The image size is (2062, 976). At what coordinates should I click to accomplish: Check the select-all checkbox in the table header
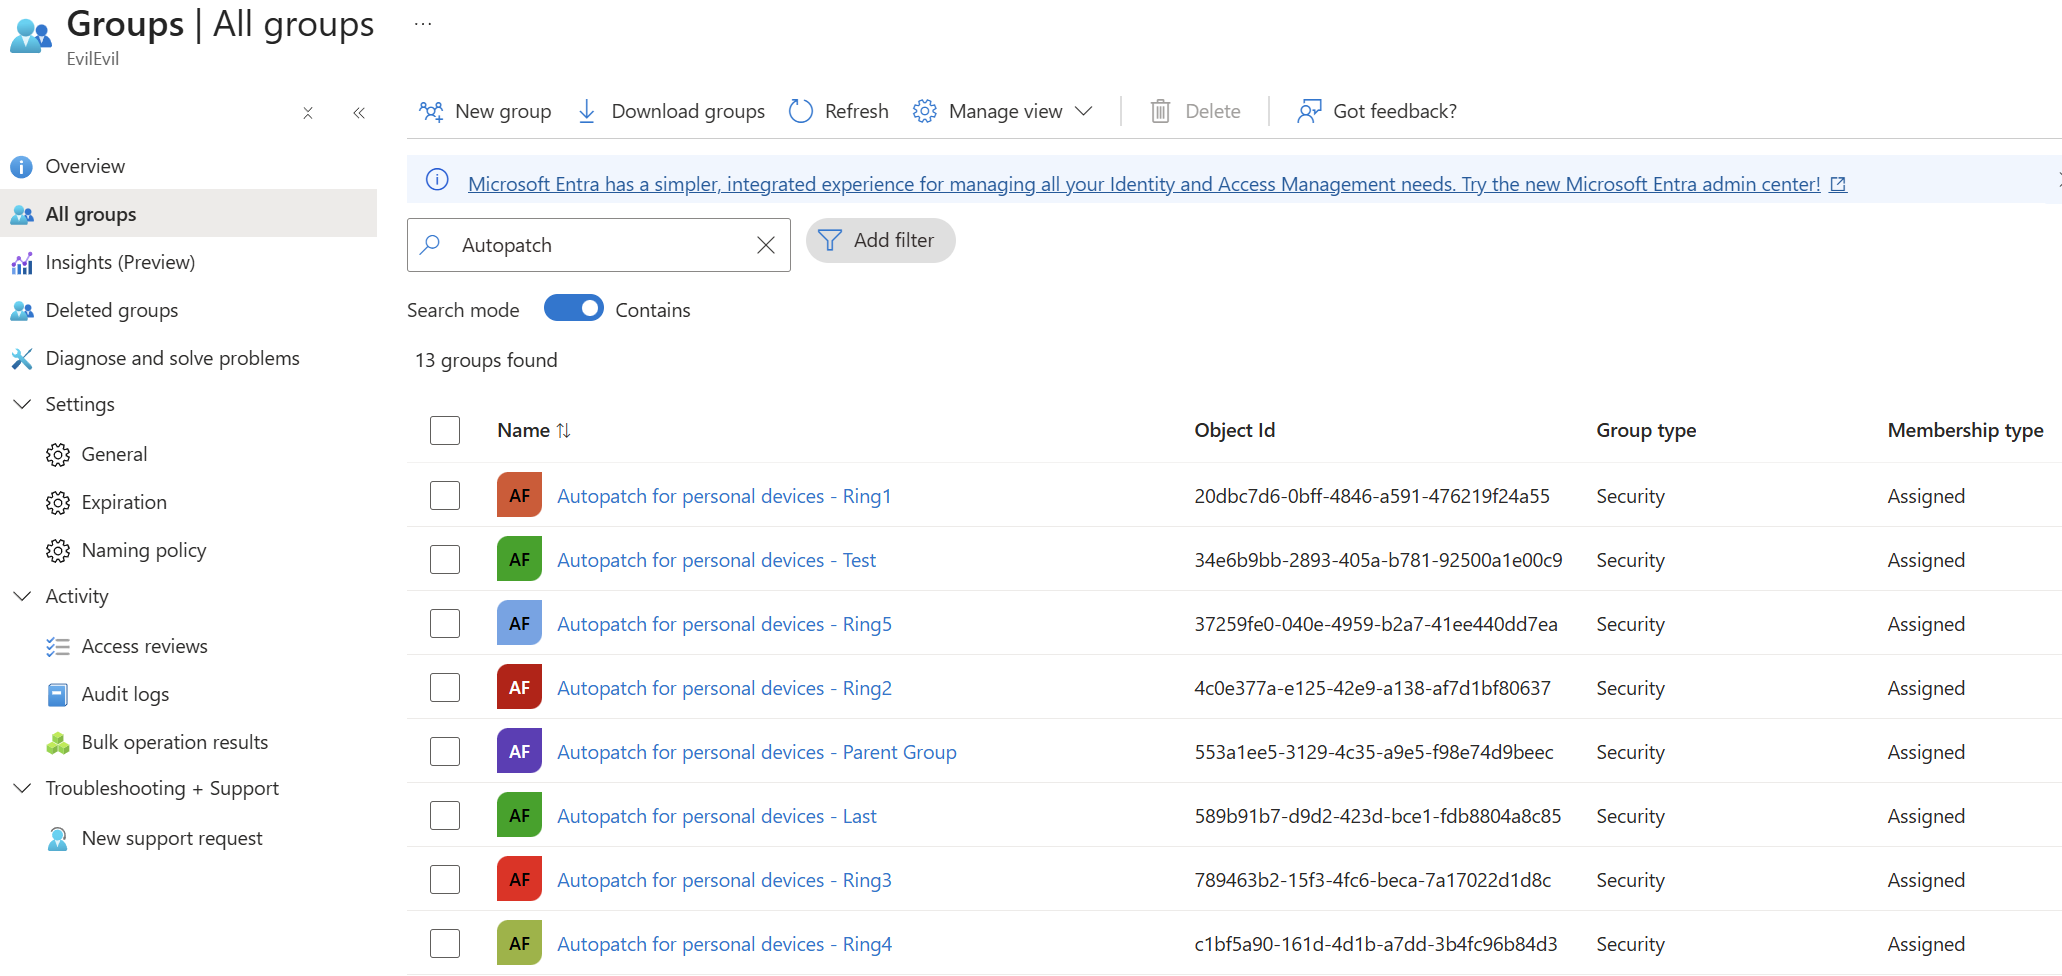[445, 430]
